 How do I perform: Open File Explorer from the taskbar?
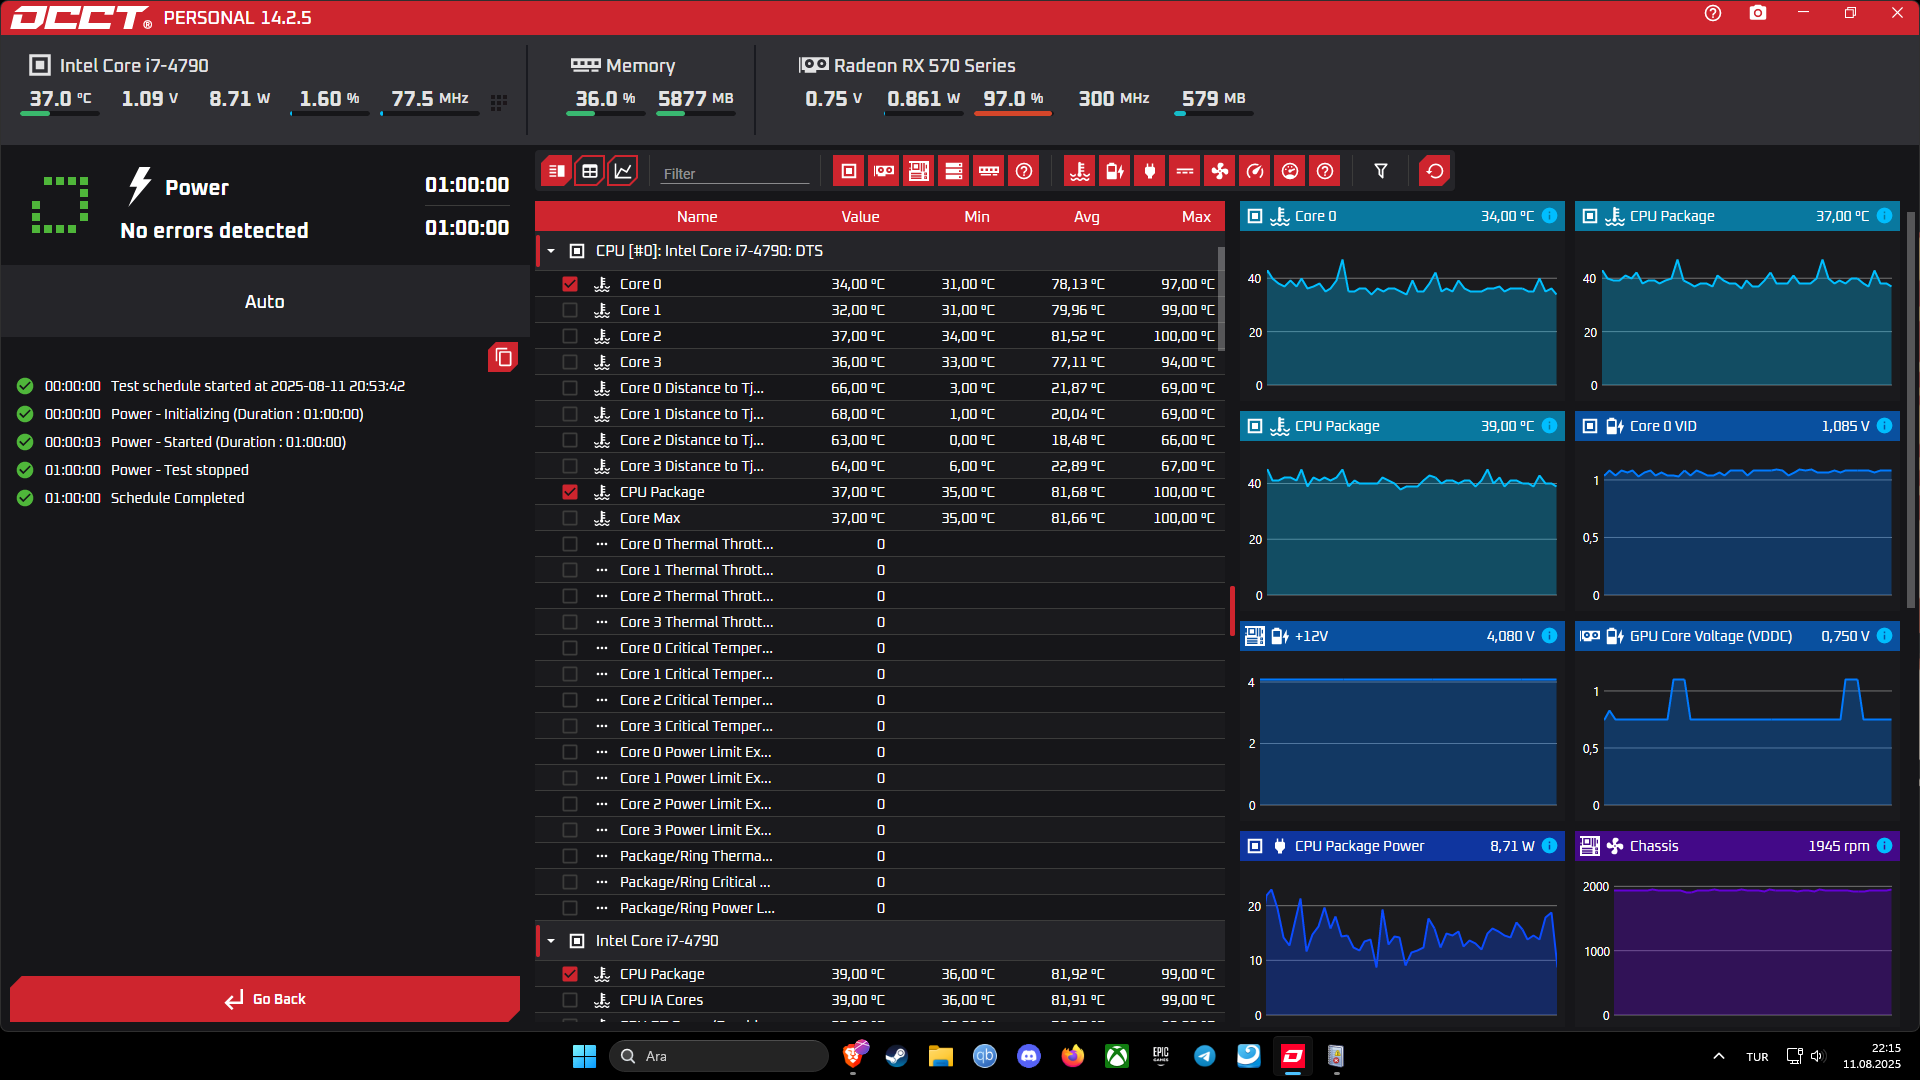(x=941, y=1056)
